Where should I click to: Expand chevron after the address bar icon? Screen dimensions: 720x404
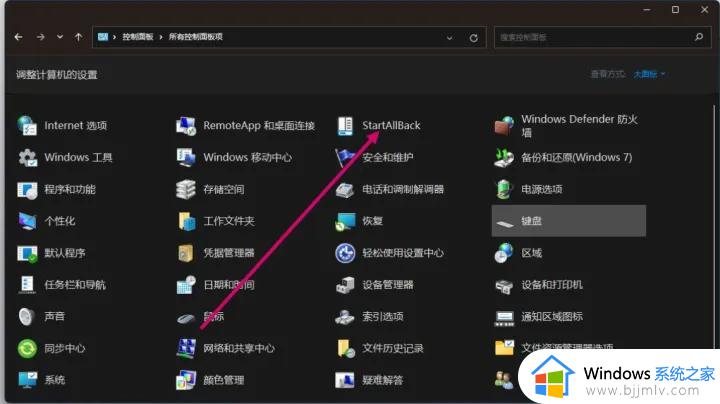[114, 37]
